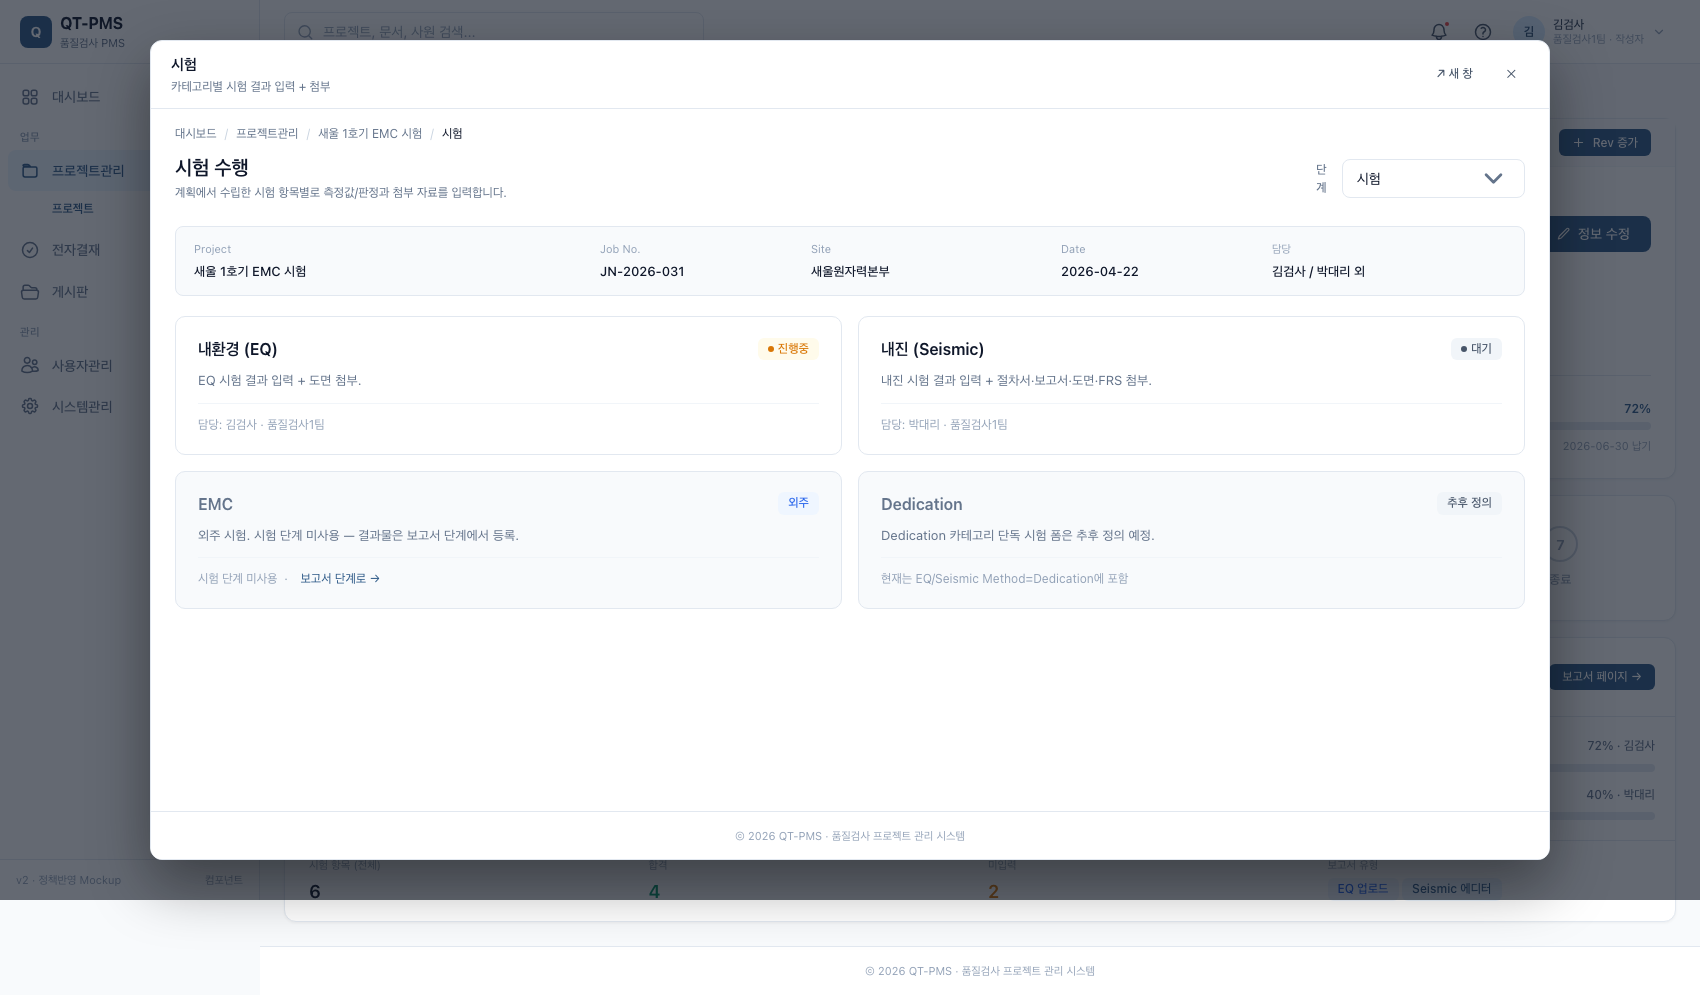Click the 72% · 김검사 progress label

1621,746
